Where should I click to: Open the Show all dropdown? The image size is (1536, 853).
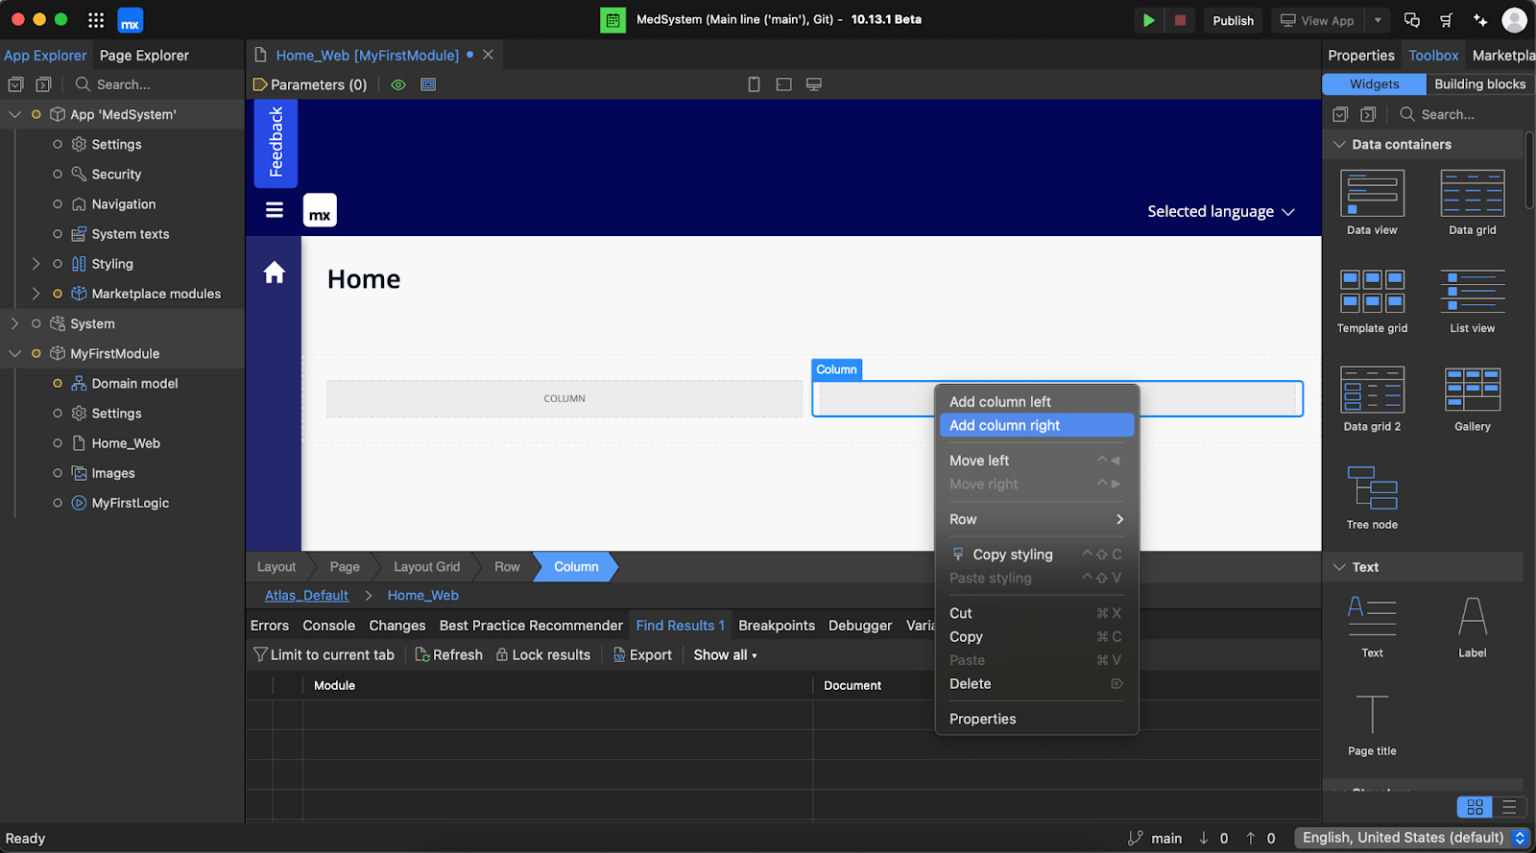pos(724,654)
